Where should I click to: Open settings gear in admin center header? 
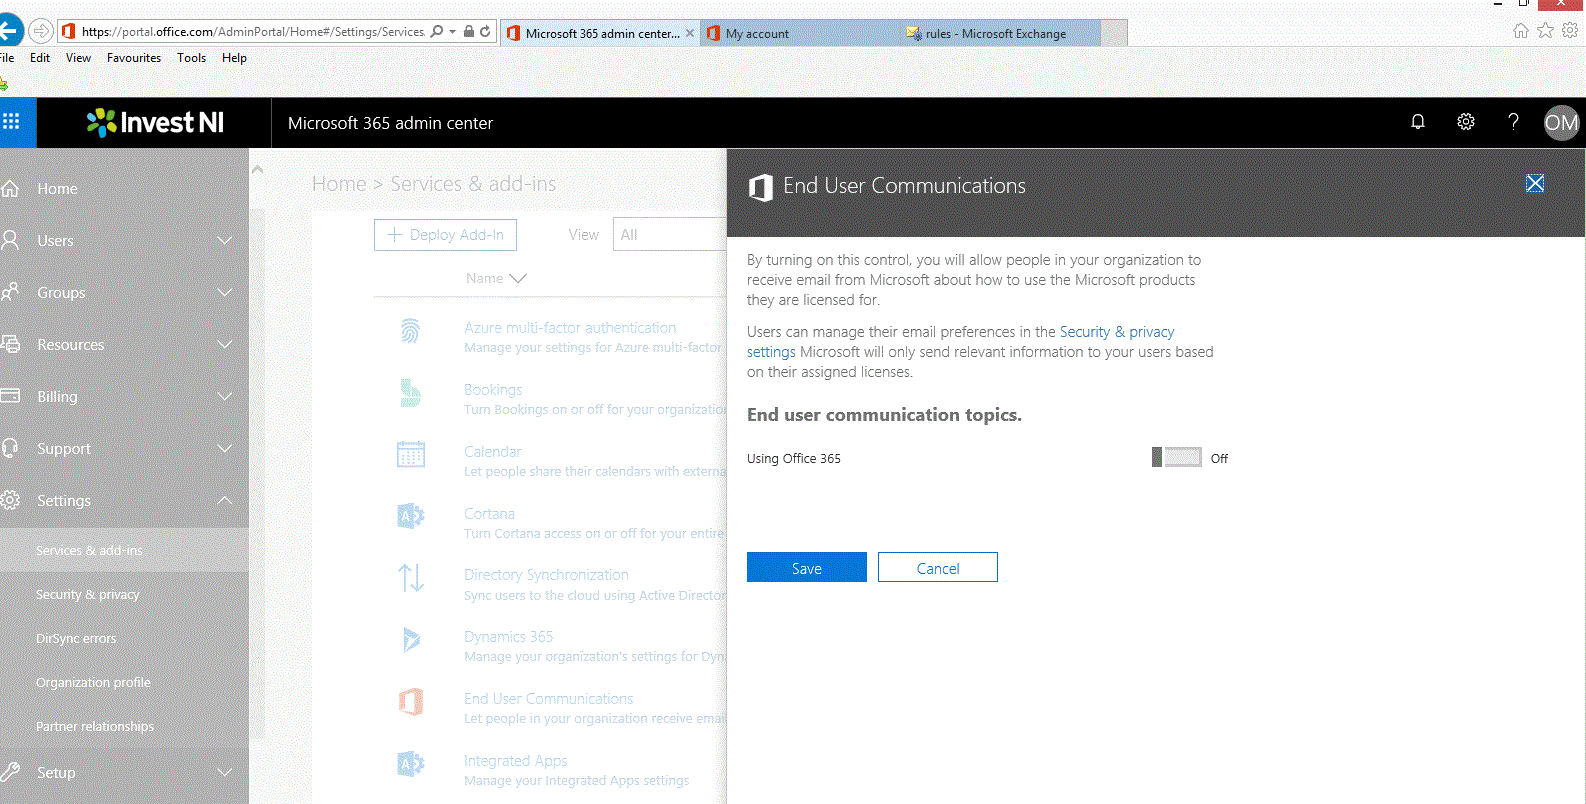click(x=1466, y=122)
